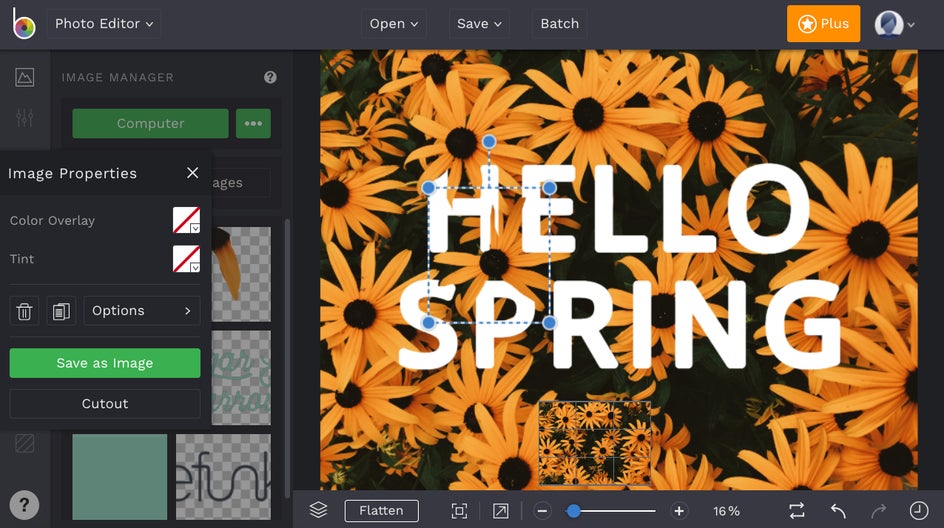Click top-right resize handle of selection
This screenshot has width=944, height=528.
549,188
